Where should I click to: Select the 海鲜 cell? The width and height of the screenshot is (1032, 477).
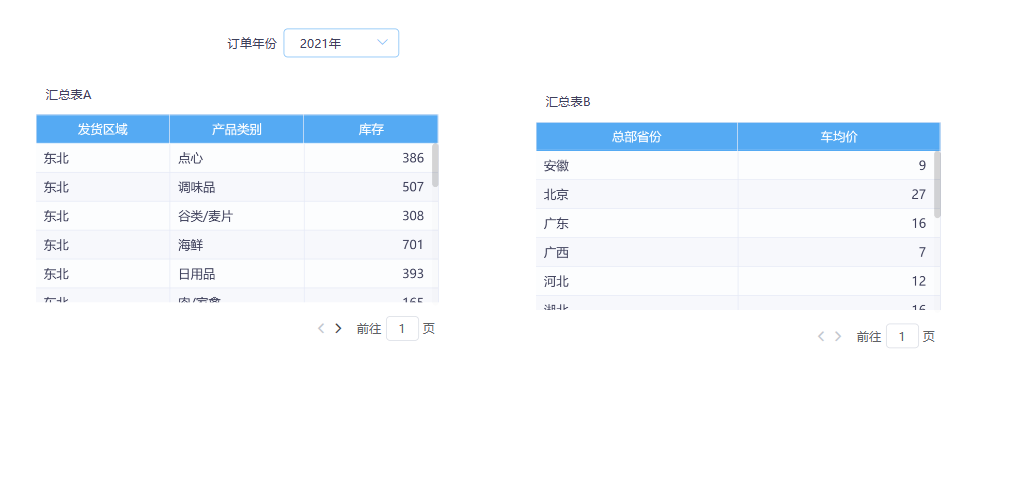tap(237, 245)
